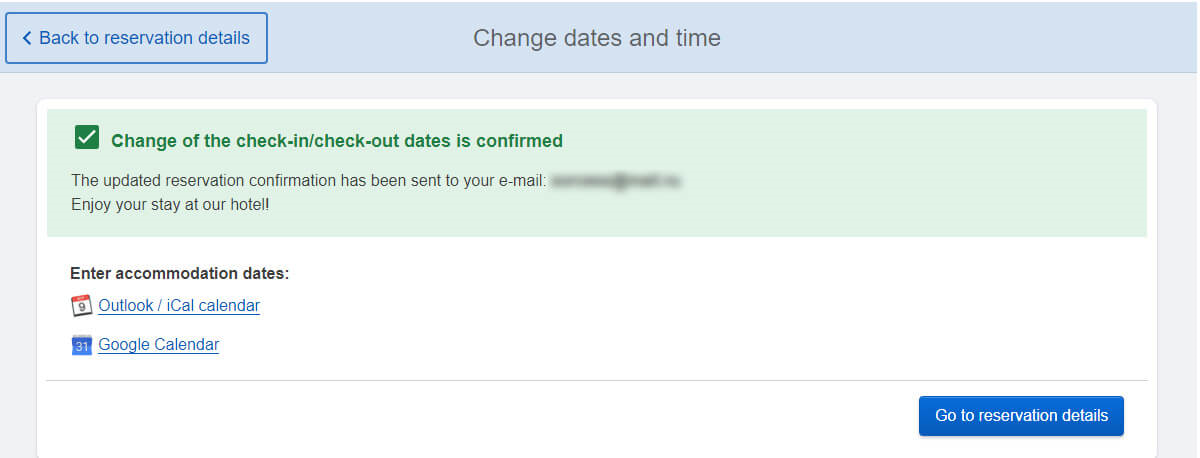Click the Change dates and time title

[597, 38]
